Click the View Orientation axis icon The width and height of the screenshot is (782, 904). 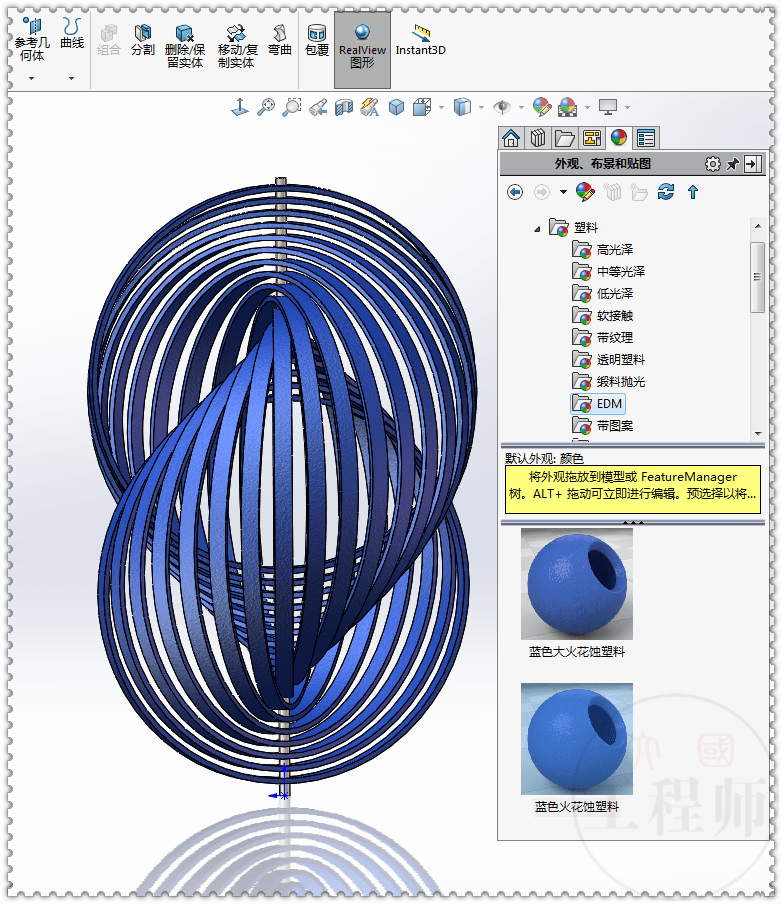point(240,107)
